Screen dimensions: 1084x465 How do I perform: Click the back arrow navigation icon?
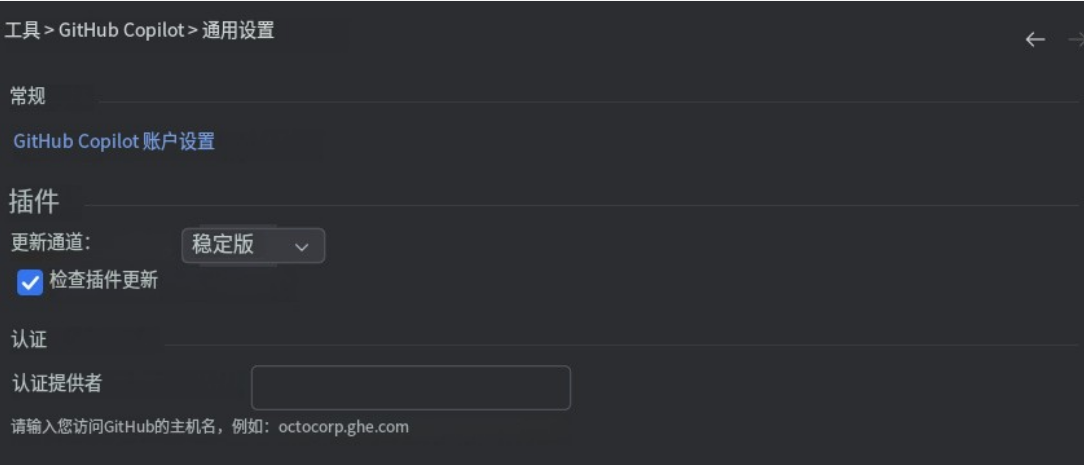click(x=1035, y=40)
